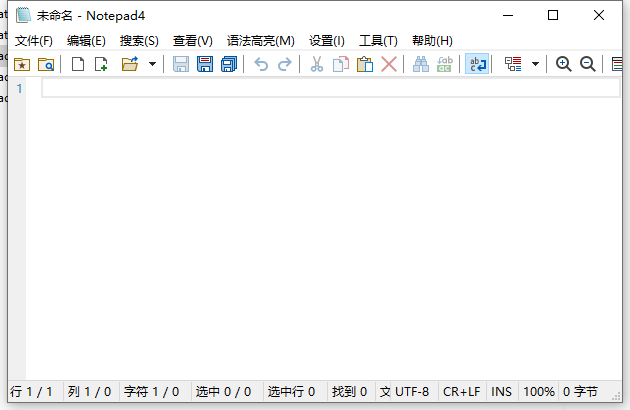
Task: Paste from clipboard icon
Action: 365,64
